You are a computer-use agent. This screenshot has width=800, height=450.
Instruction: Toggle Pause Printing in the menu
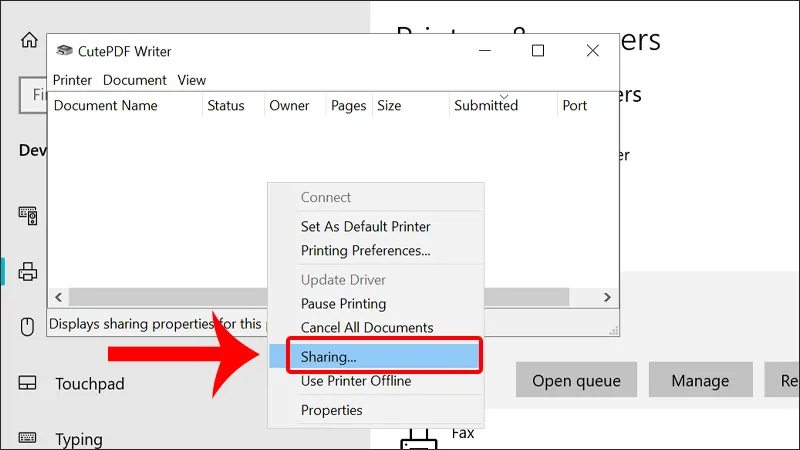[343, 304]
